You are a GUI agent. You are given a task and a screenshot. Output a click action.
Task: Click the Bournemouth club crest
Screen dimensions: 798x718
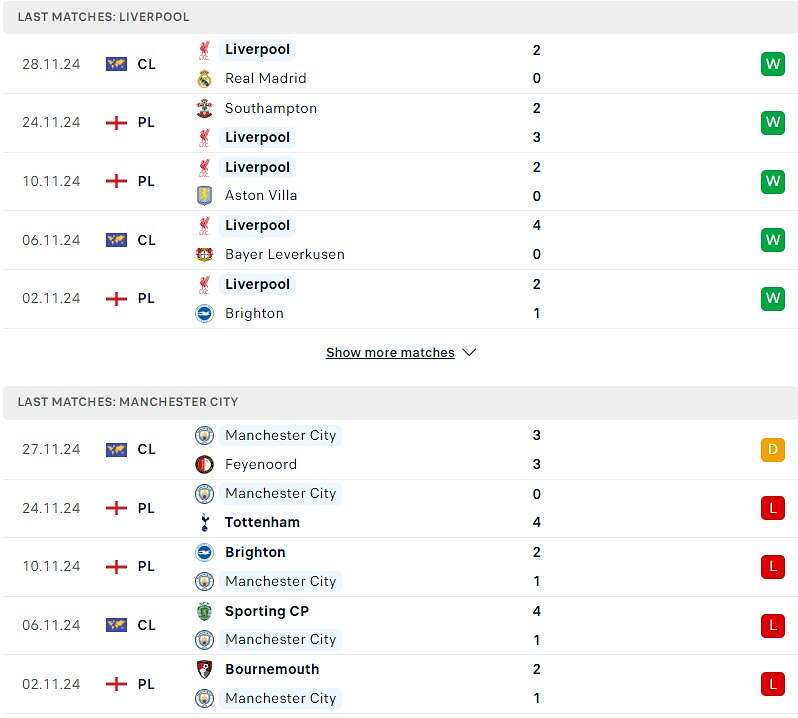[205, 669]
